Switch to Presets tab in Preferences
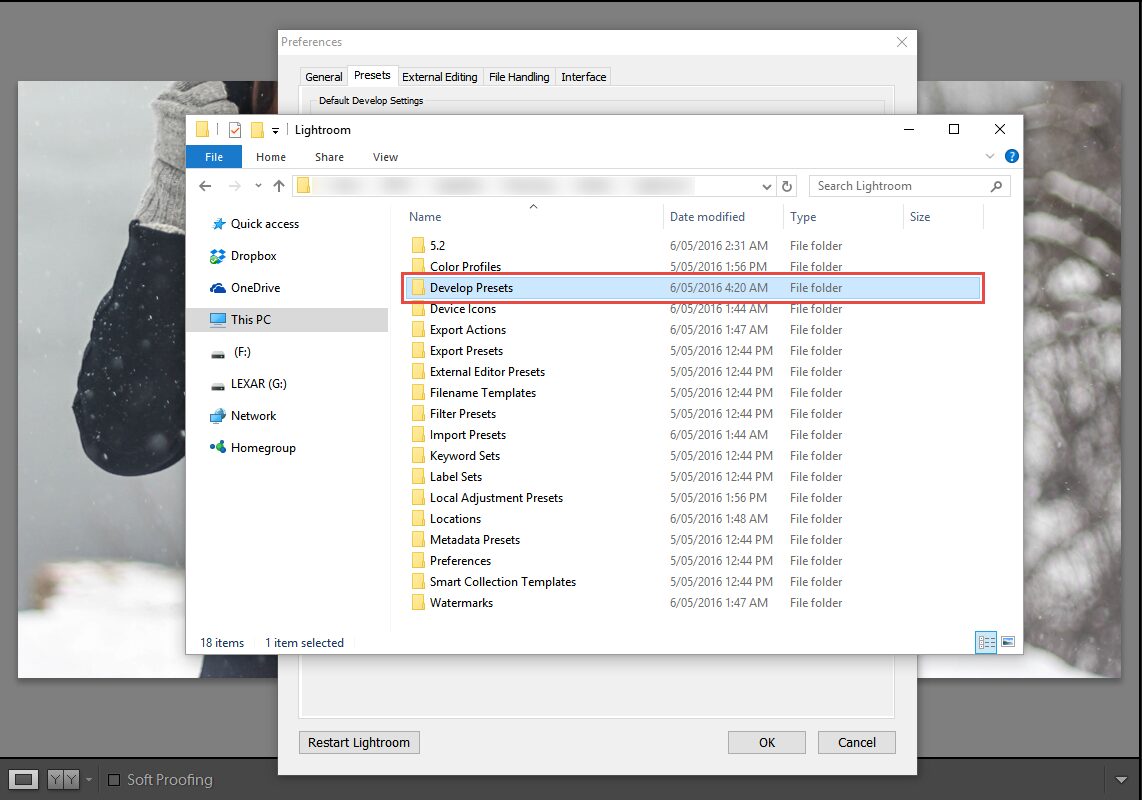The image size is (1142, 800). pyautogui.click(x=372, y=76)
